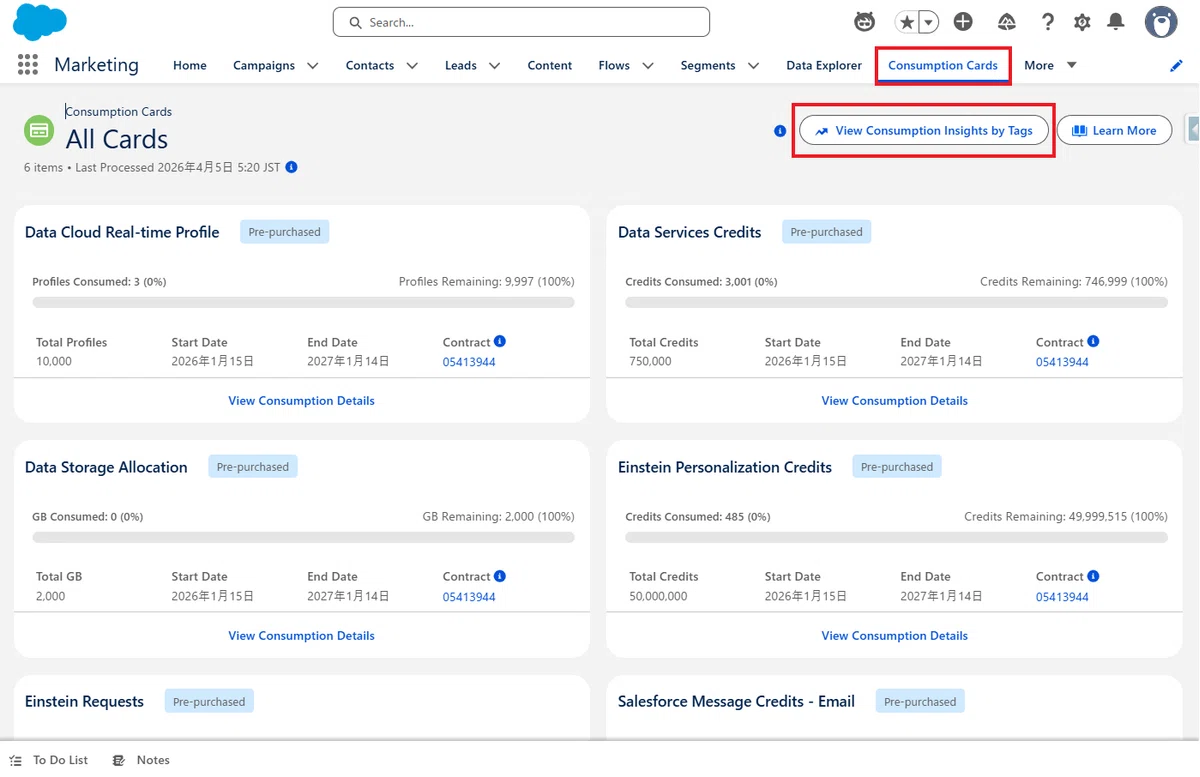Click the Learn More button
The width and height of the screenshot is (1200, 777).
[1114, 131]
